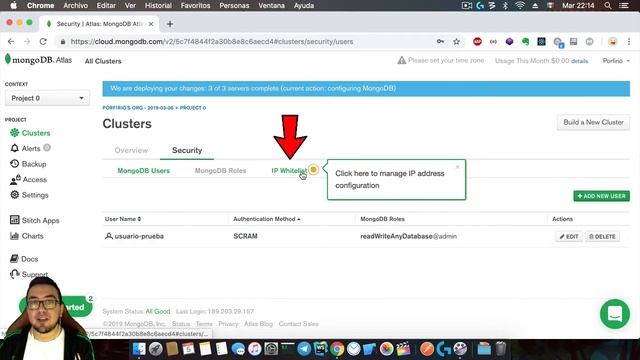Select the SCRAM authentication cell

(x=245, y=236)
